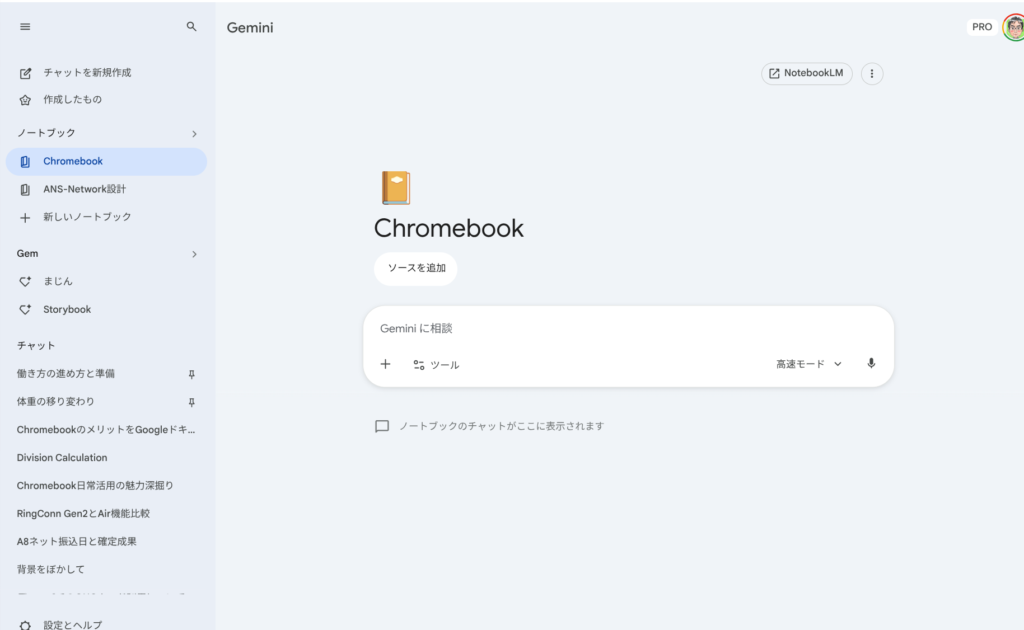1024x630 pixels.
Task: Click the hamburger main menu icon
Action: click(25, 27)
